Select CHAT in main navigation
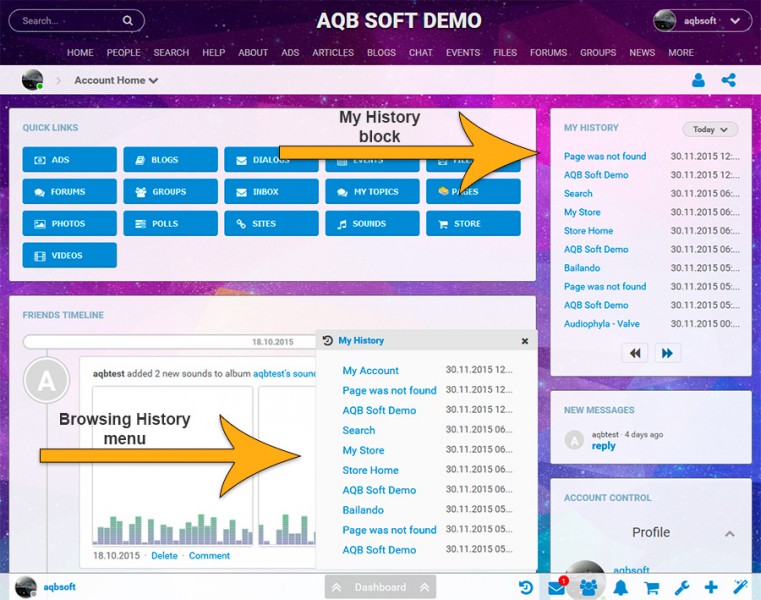Screen dimensions: 761x600 (420, 52)
